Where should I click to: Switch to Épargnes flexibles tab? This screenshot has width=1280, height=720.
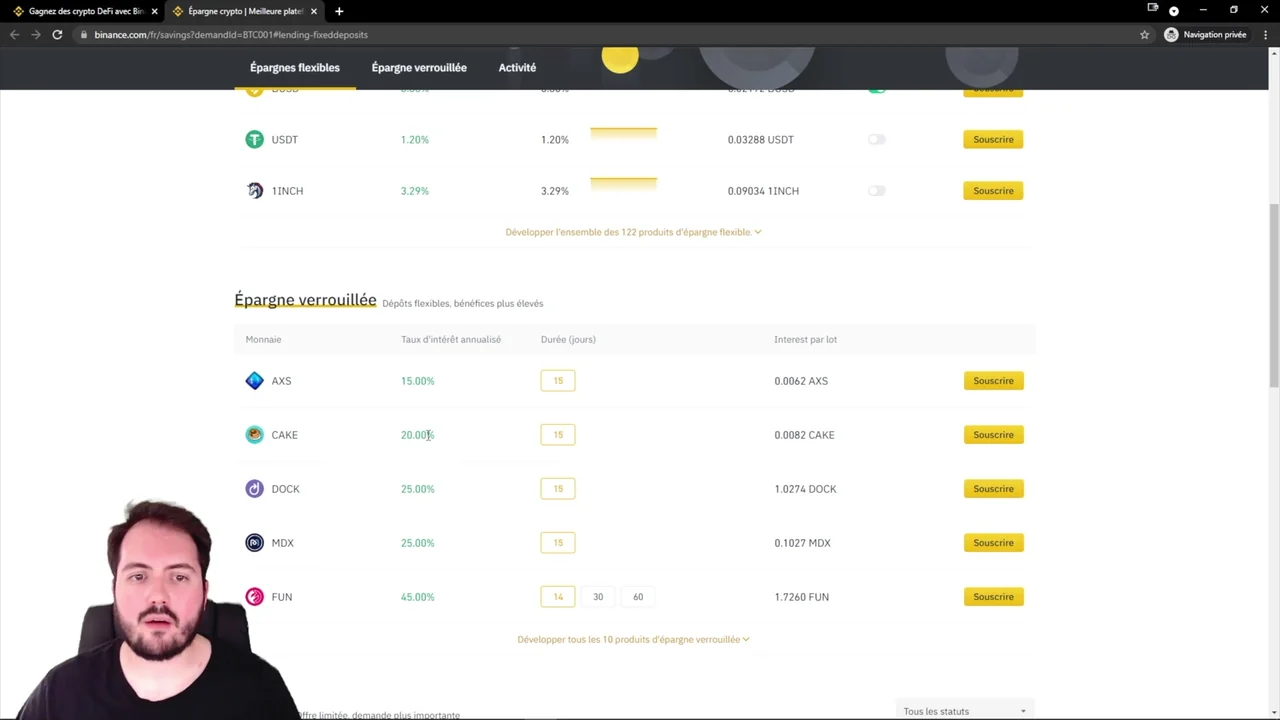[295, 67]
